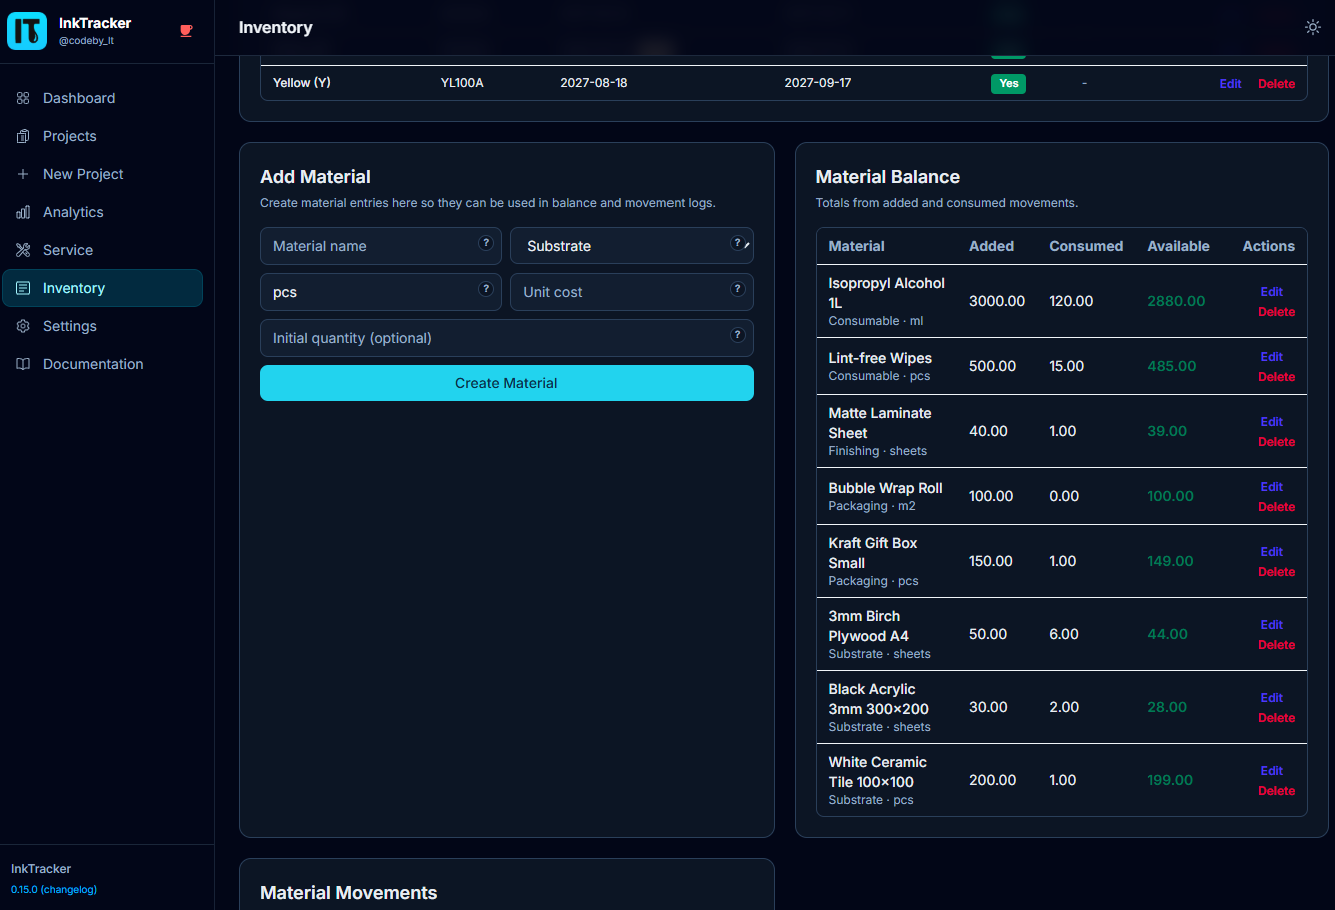Viewport: 1335px width, 910px height.
Task: Click the Initial quantity input field
Action: (x=507, y=338)
